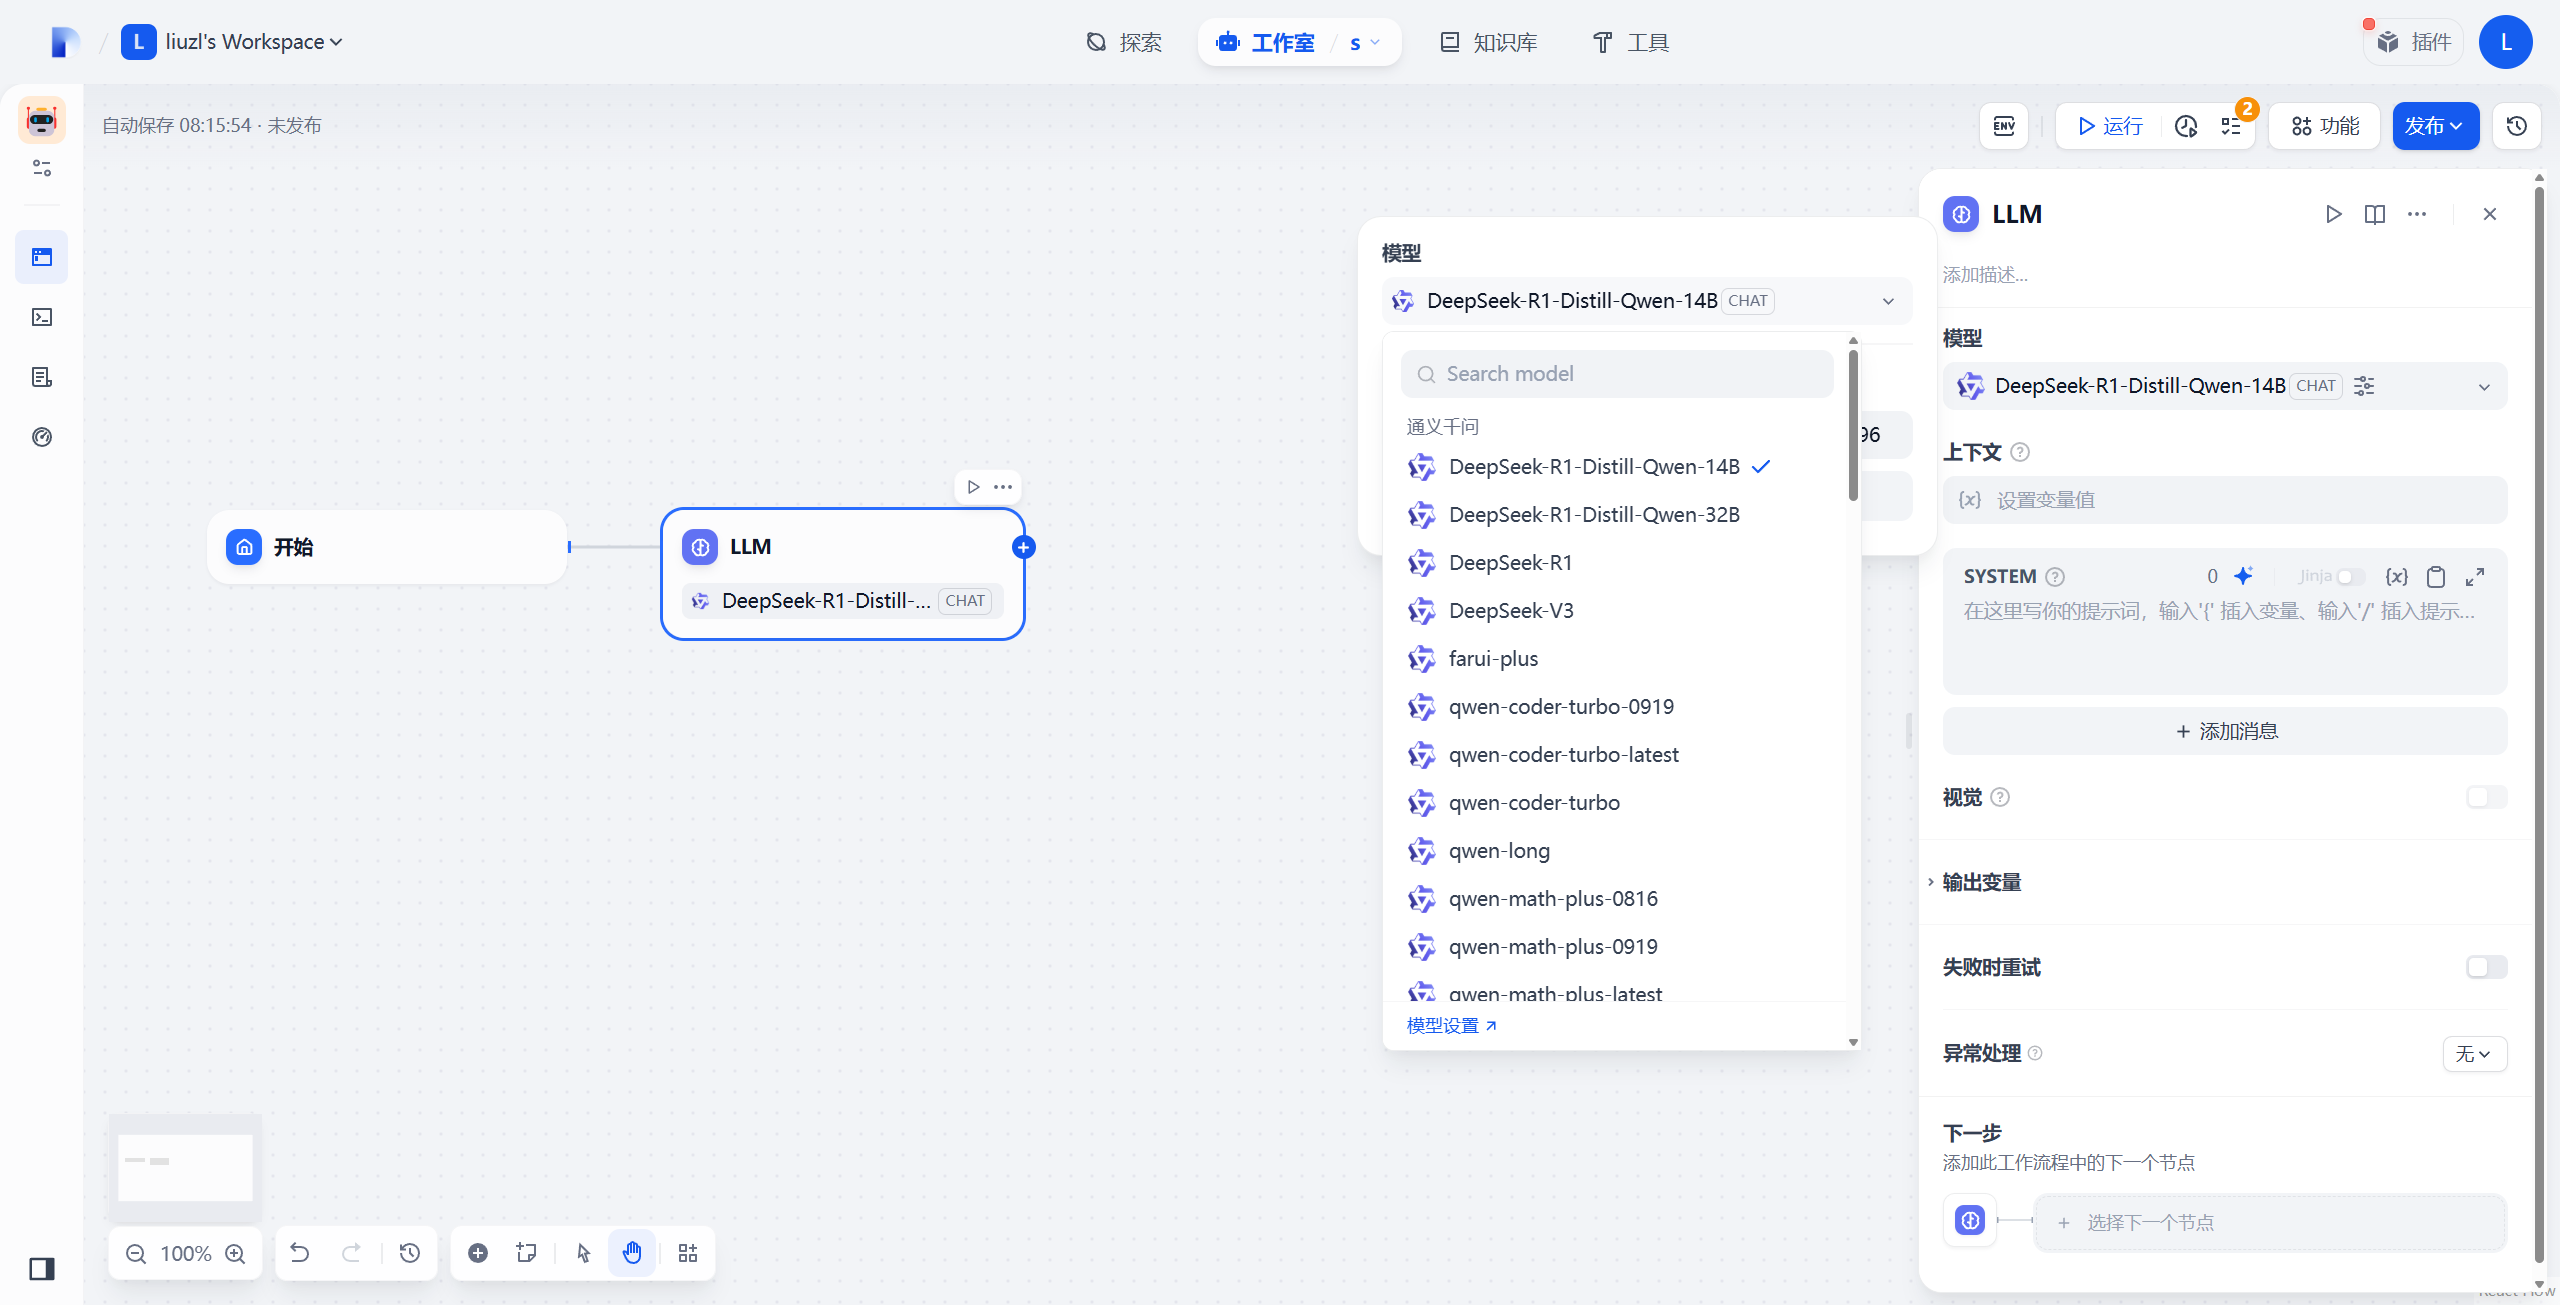Go to 工具 tools tab
The height and width of the screenshot is (1305, 2560).
click(x=1631, y=43)
